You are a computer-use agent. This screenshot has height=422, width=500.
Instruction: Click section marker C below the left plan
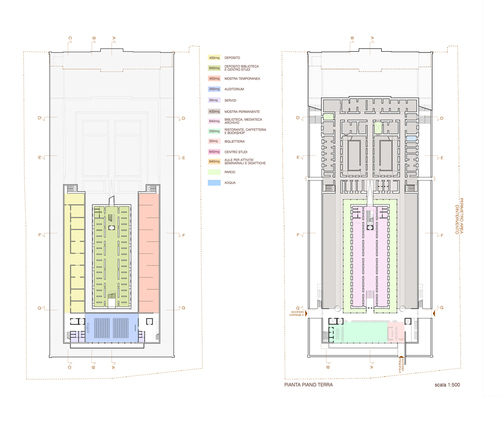(69, 367)
